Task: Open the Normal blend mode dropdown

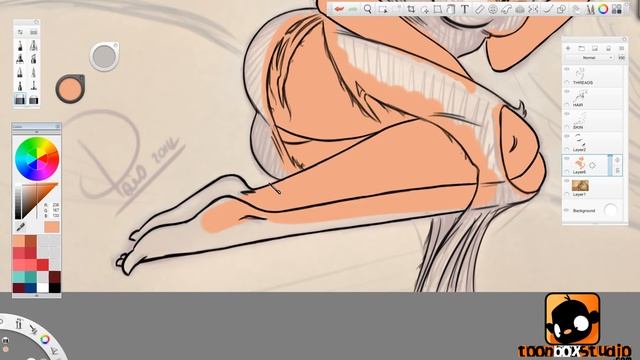Action: pos(589,58)
